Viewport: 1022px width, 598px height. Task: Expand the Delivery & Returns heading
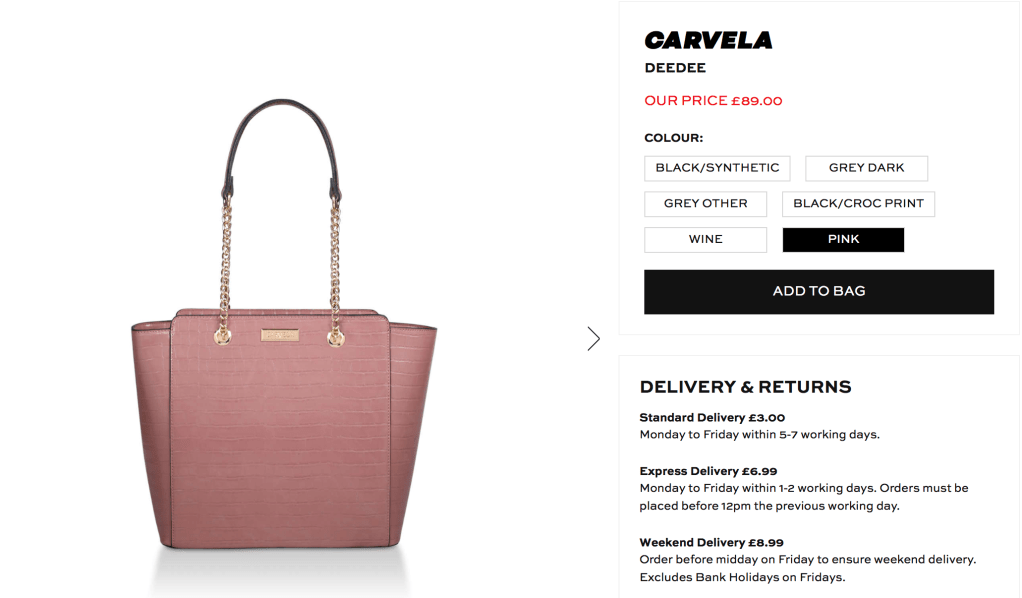745,387
